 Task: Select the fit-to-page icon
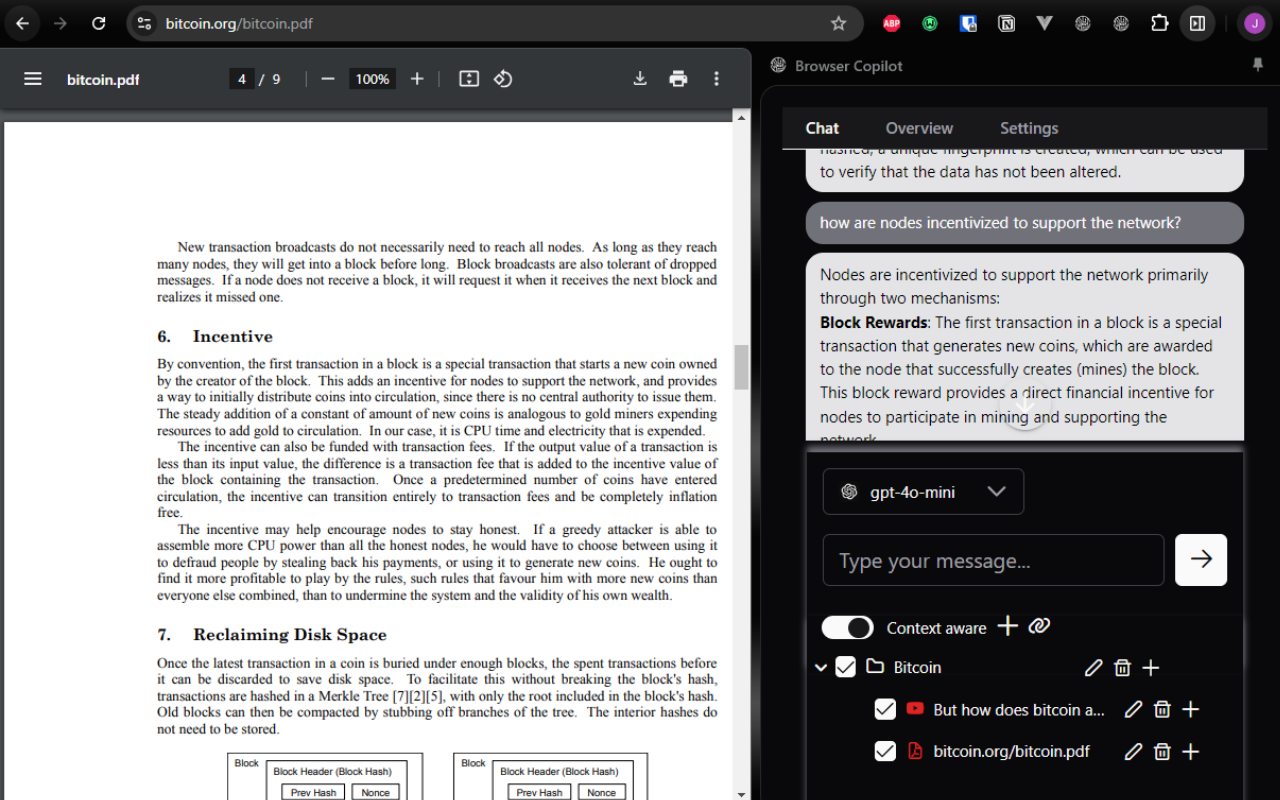point(468,78)
